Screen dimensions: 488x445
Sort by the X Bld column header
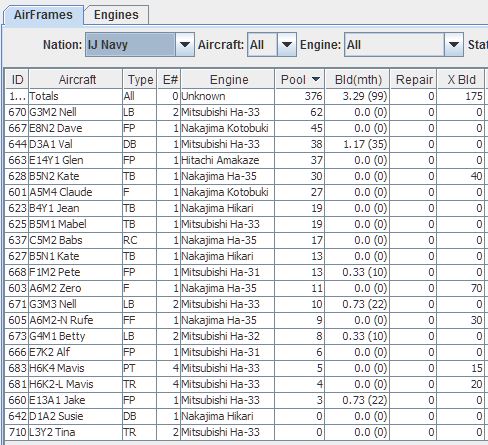461,80
